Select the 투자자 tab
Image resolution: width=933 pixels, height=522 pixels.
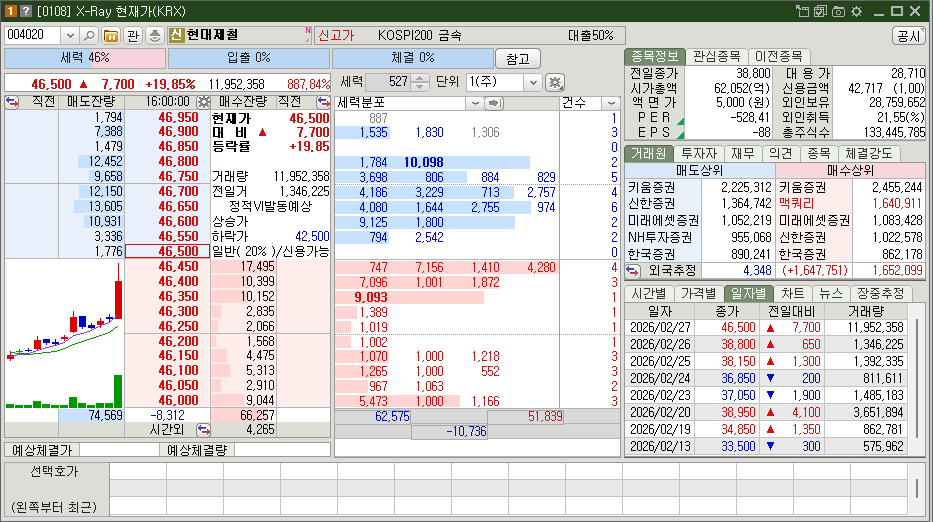(x=700, y=153)
